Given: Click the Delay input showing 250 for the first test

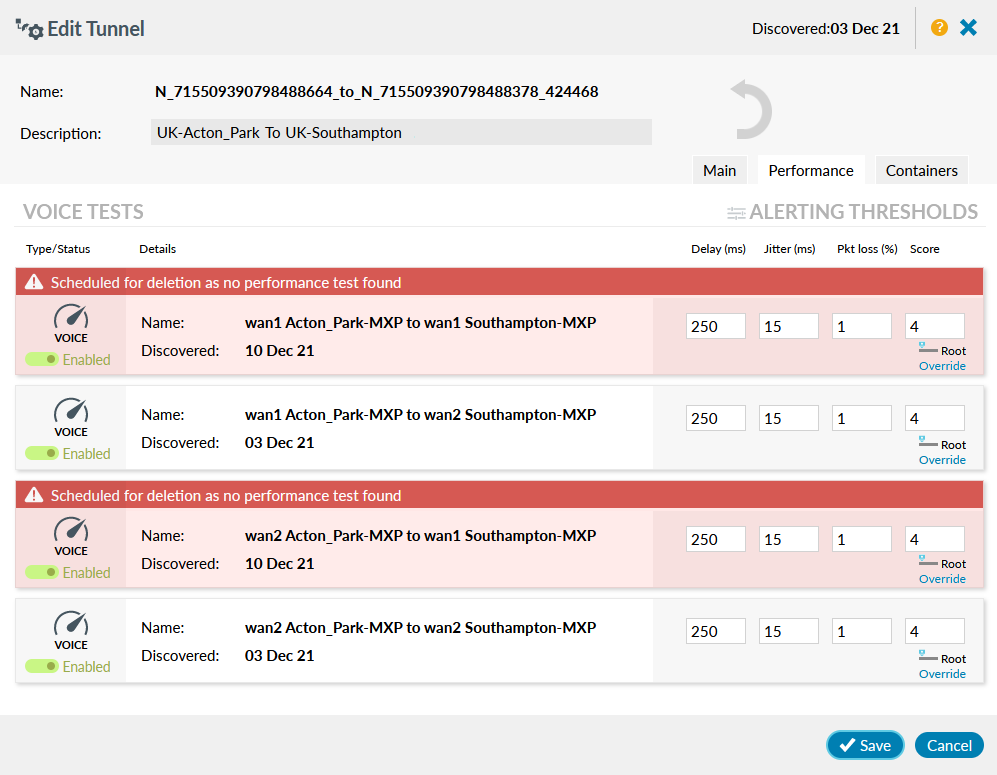Looking at the screenshot, I should 715,325.
